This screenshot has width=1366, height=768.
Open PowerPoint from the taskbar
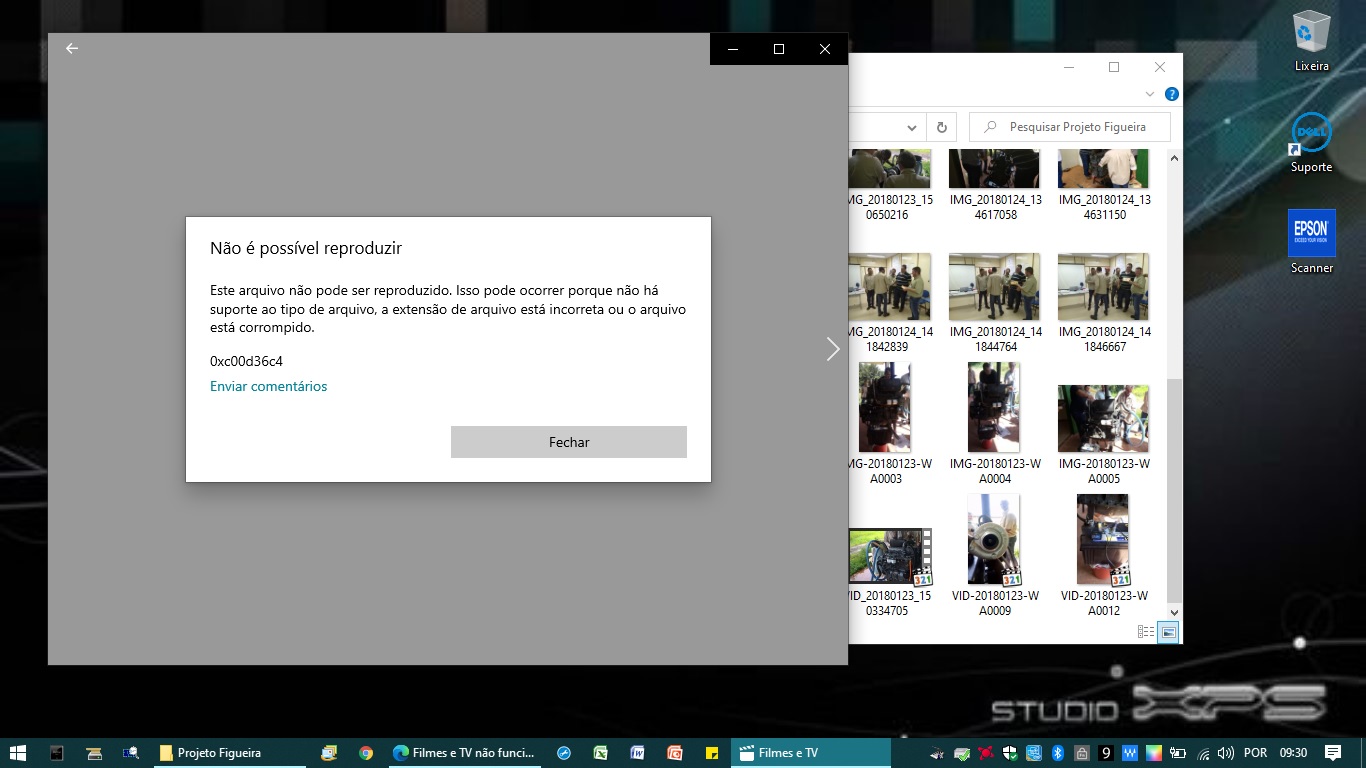pyautogui.click(x=675, y=753)
